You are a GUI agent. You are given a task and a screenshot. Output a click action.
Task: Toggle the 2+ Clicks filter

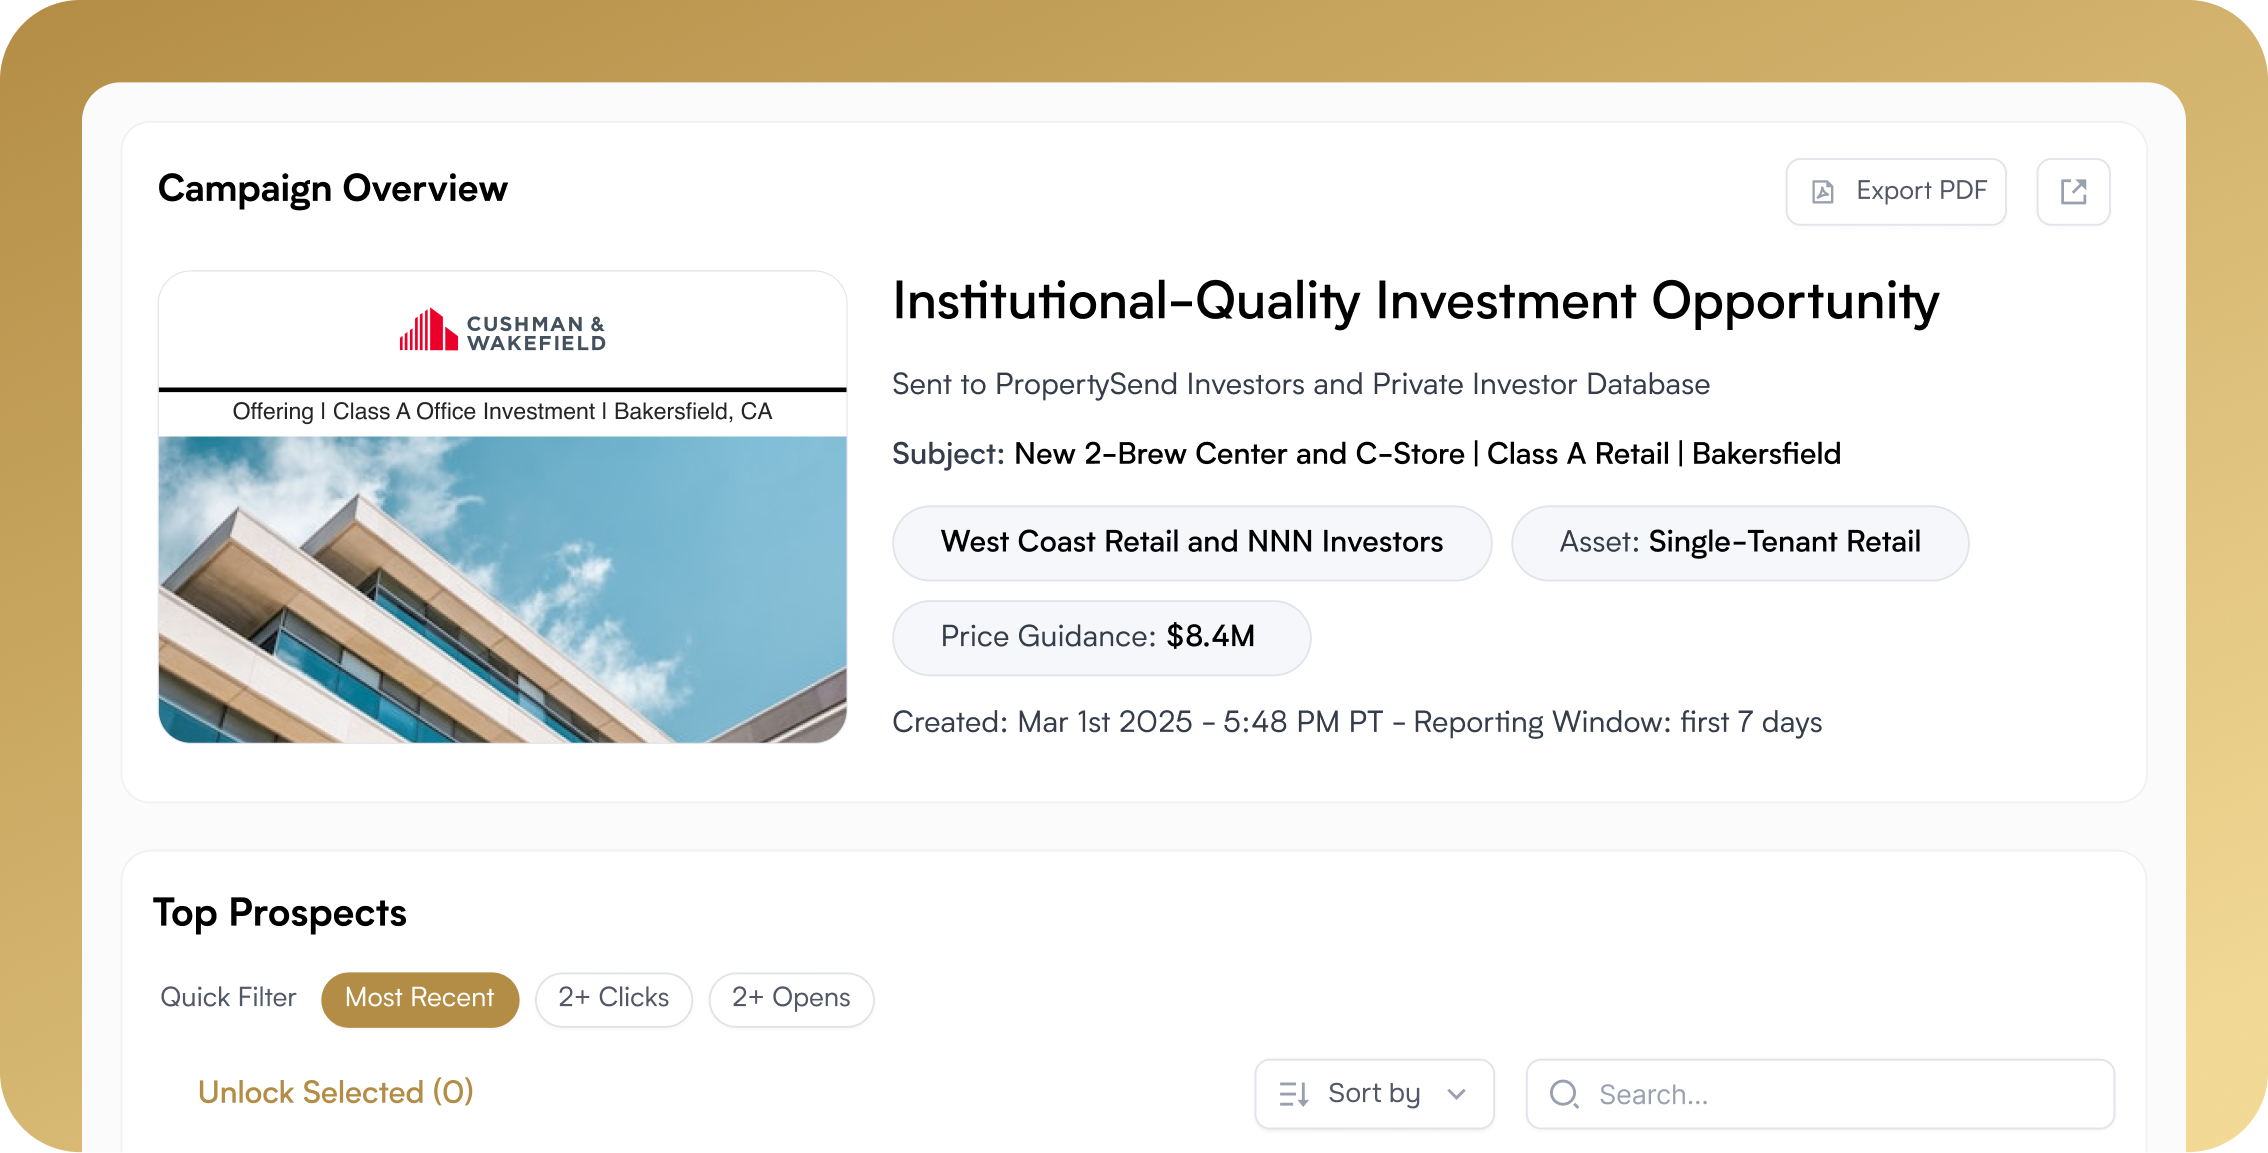(613, 998)
